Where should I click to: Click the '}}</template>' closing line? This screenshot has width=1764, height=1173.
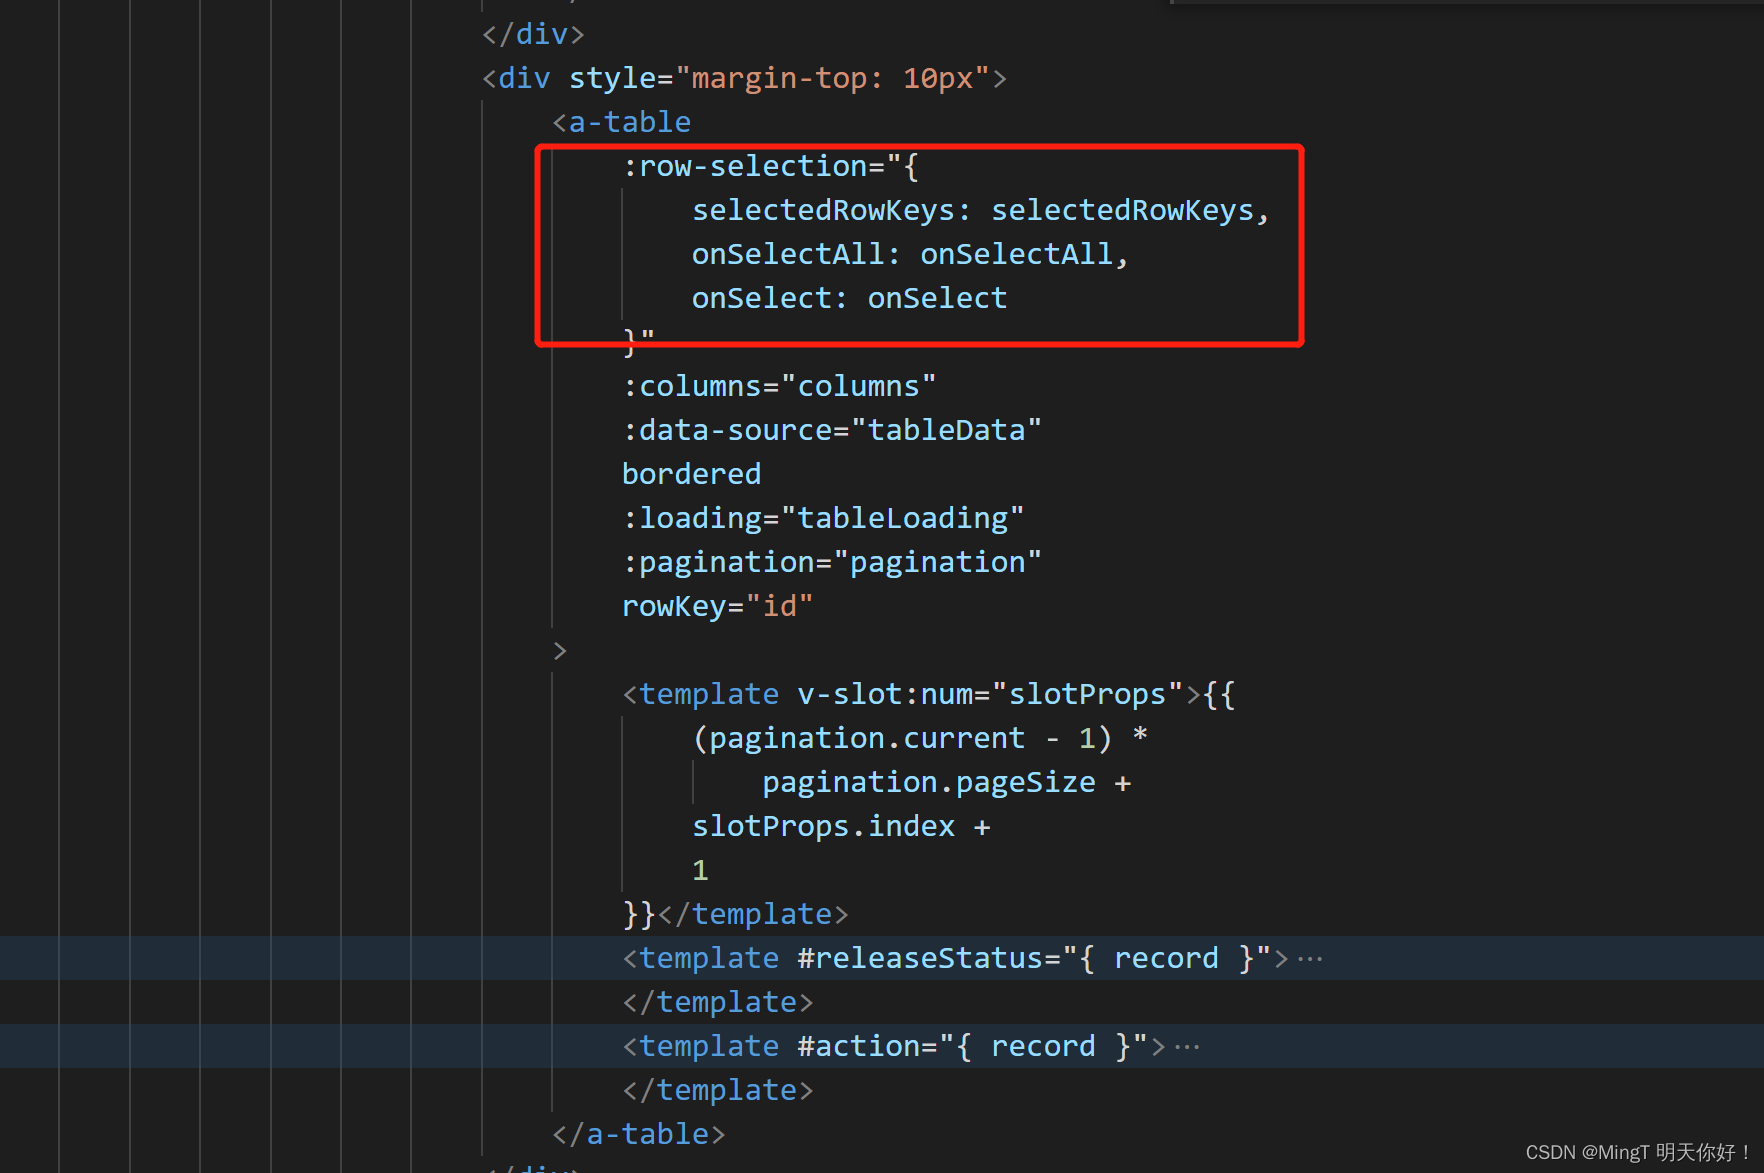735,914
